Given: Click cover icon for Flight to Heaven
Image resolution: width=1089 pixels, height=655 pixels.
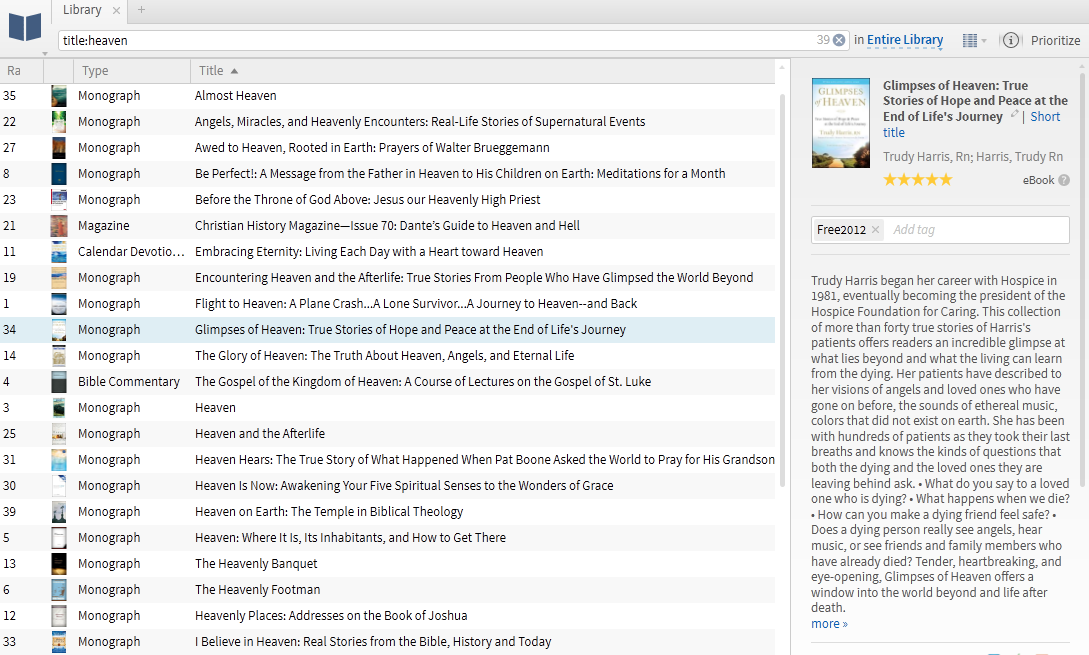Looking at the screenshot, I should [59, 304].
